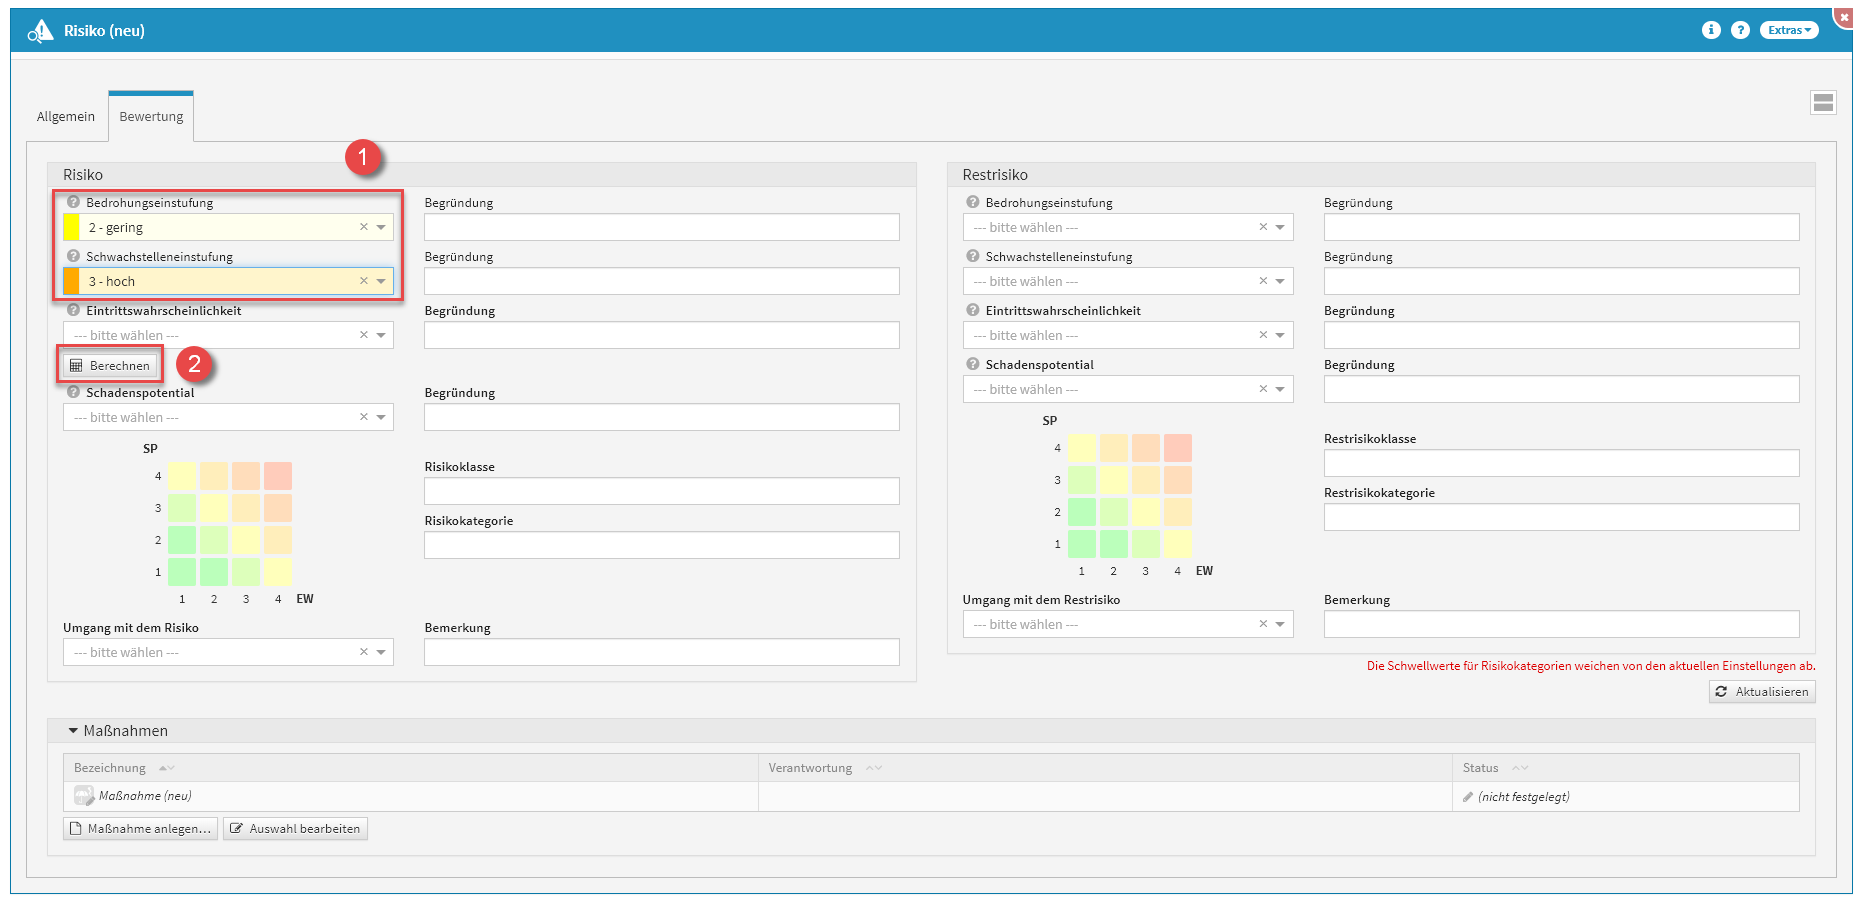Open help via question mark icon in header
This screenshot has height=902, width=1862.
pos(1740,30)
